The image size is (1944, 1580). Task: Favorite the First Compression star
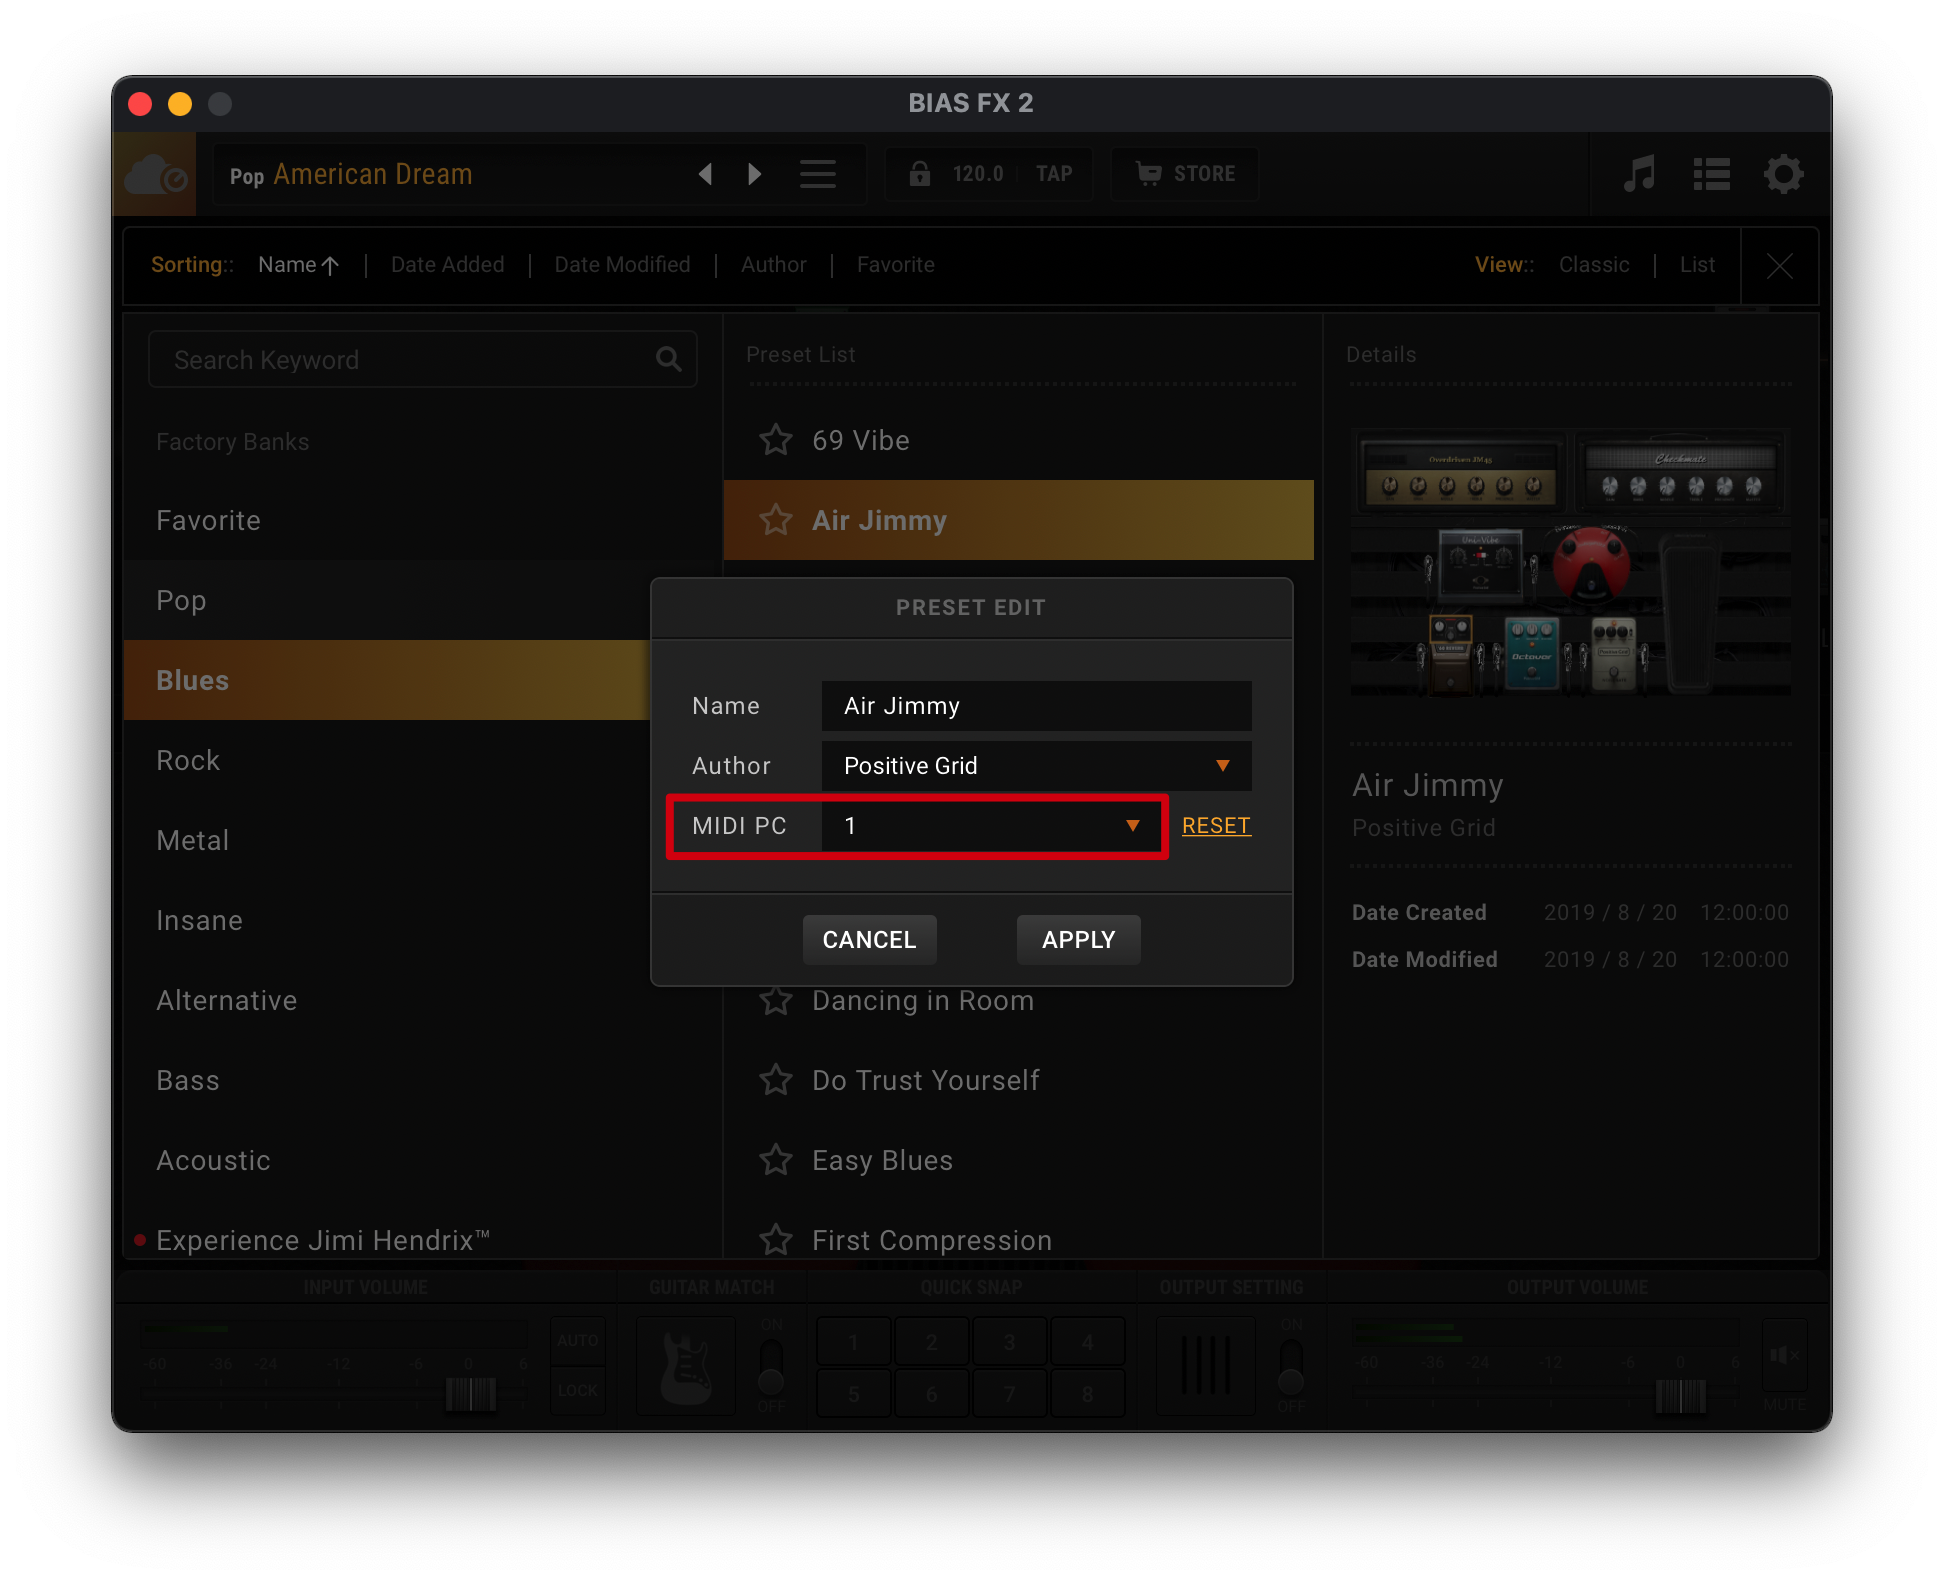pyautogui.click(x=775, y=1239)
